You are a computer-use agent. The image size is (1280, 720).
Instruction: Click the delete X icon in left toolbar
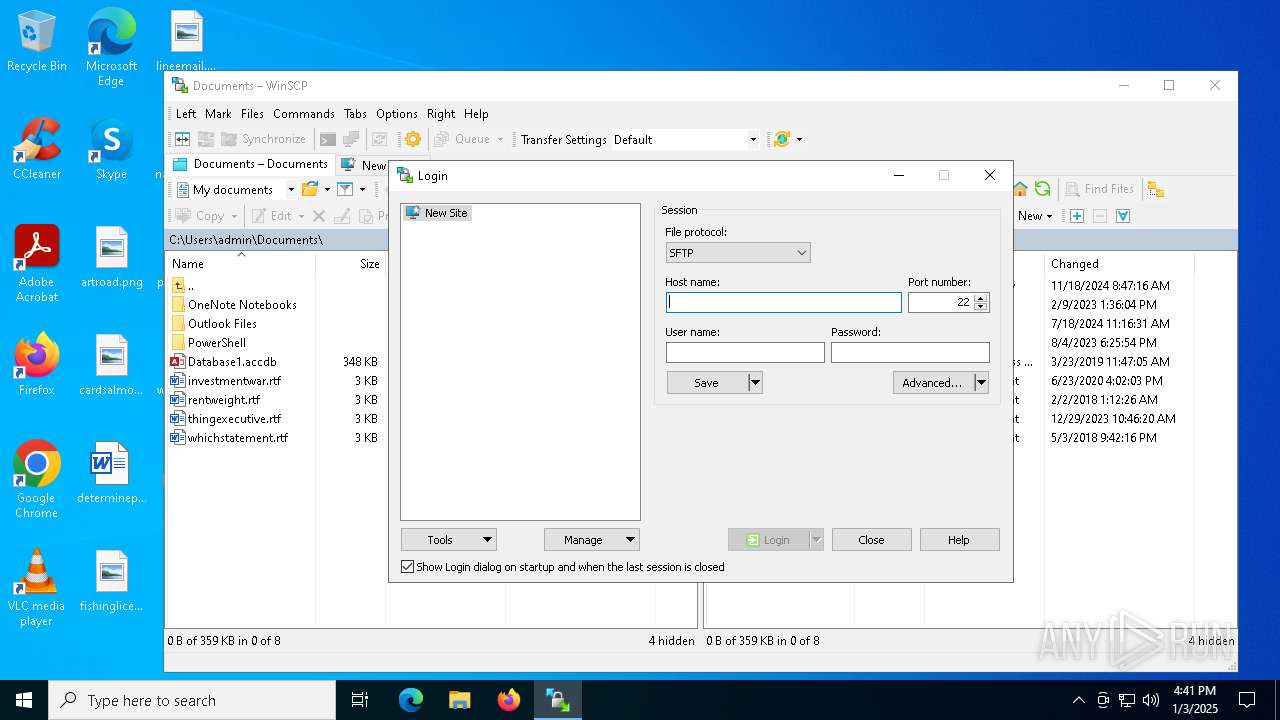[319, 215]
